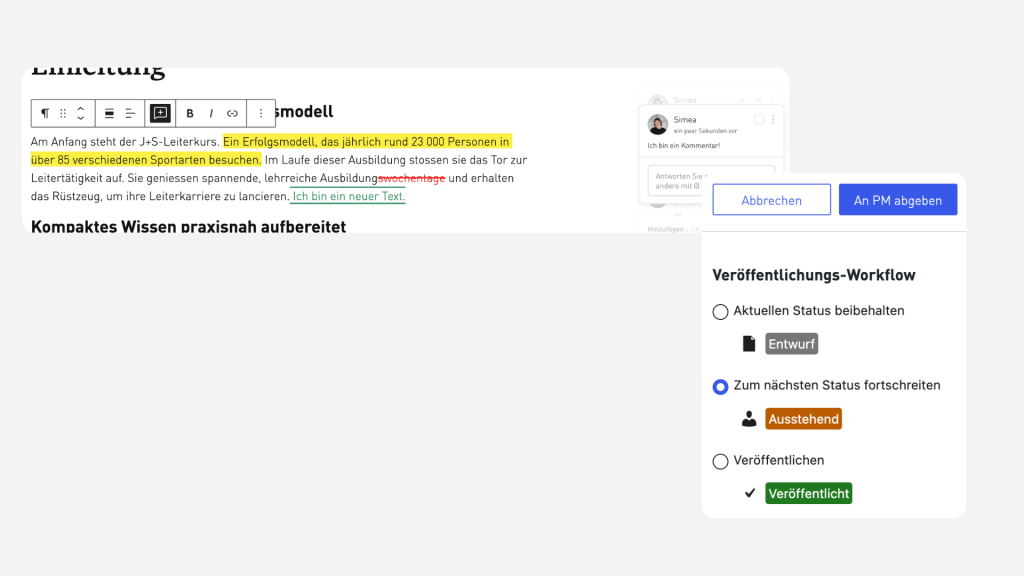Click the drag handle dots icon
The image size is (1024, 576).
pyautogui.click(x=63, y=114)
